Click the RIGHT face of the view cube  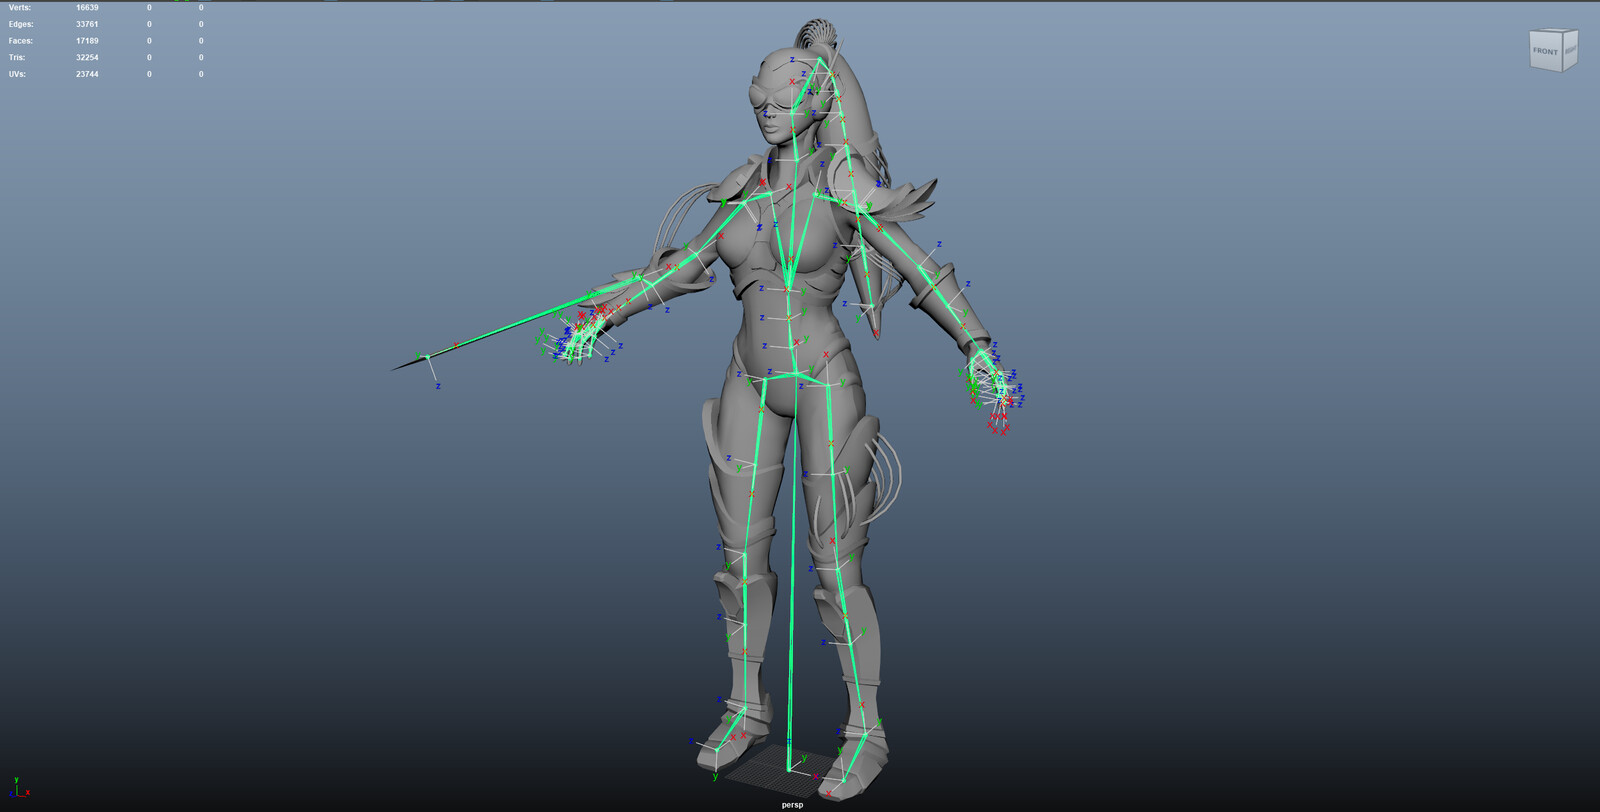pyautogui.click(x=1570, y=49)
